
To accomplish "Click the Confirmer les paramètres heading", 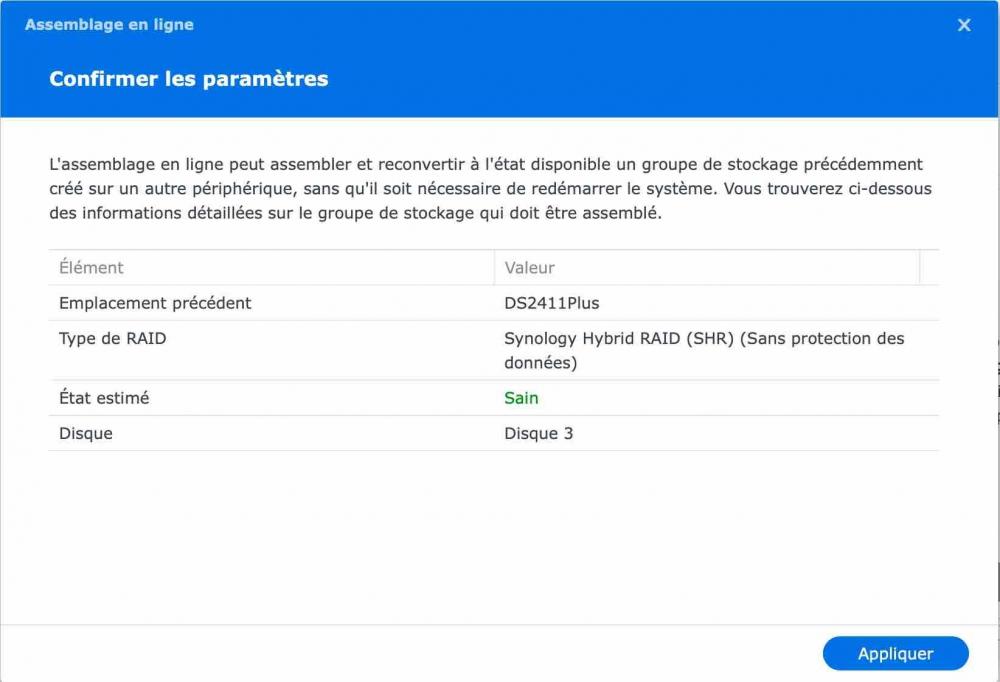I will [x=189, y=79].
